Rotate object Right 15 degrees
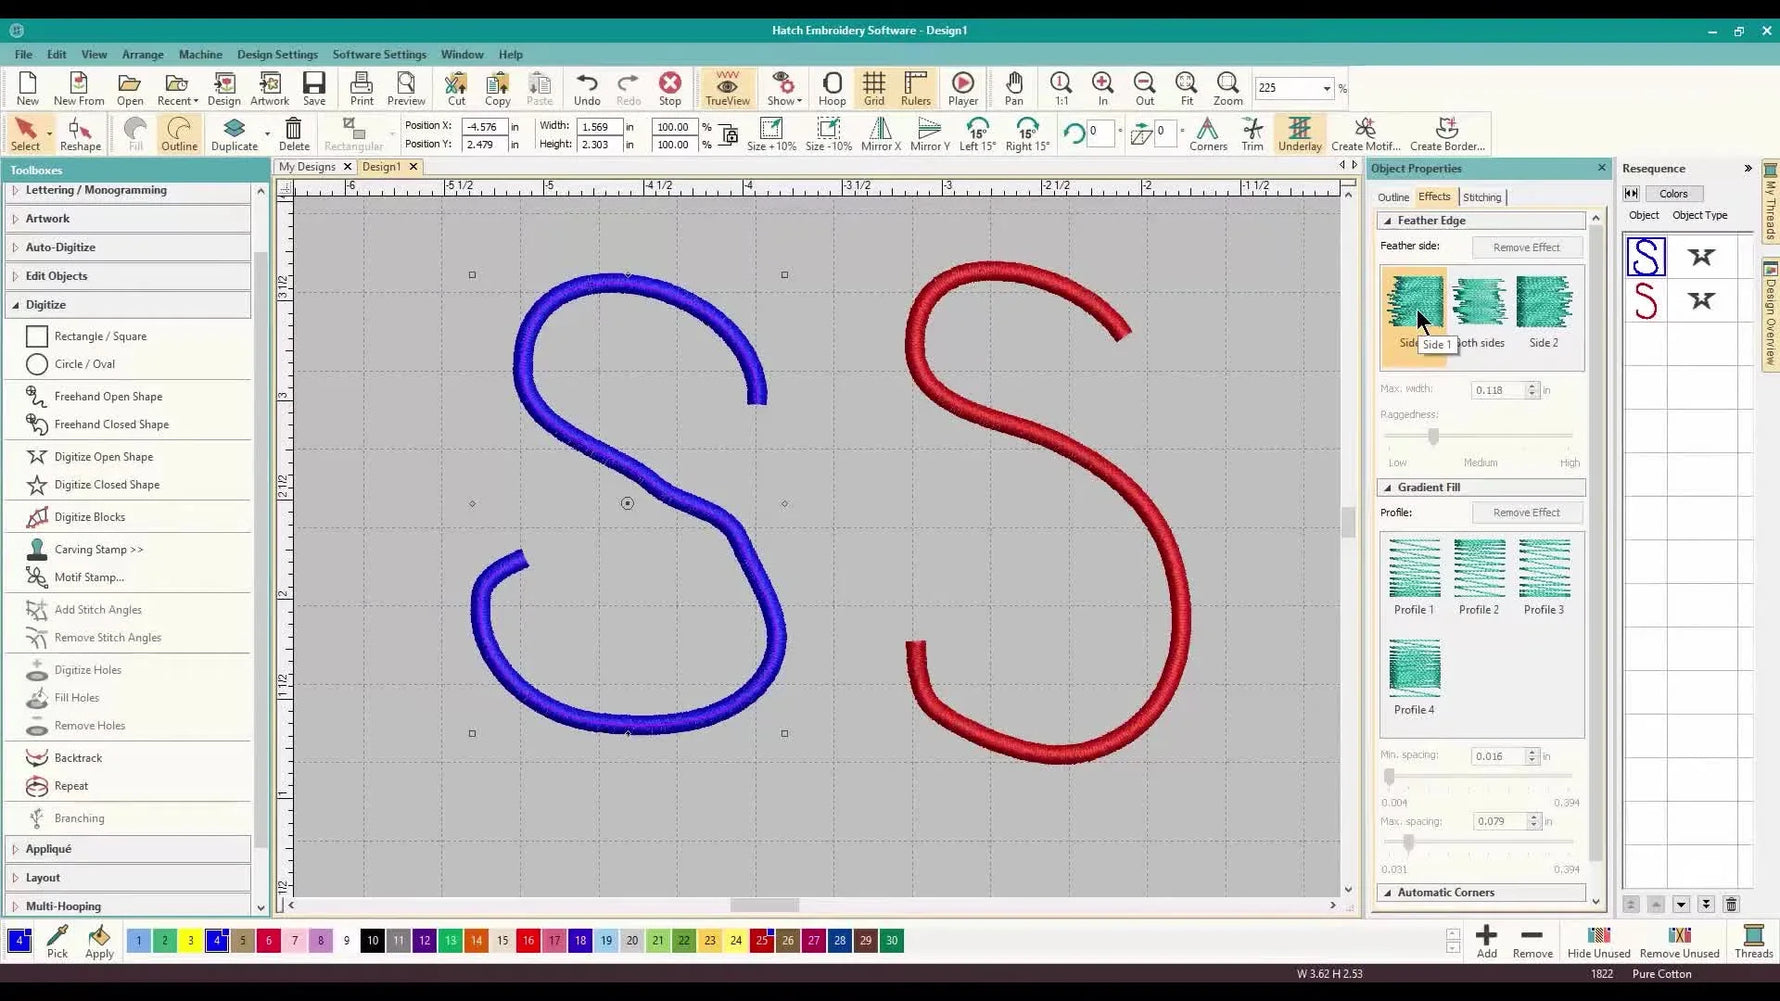The image size is (1780, 1001). pyautogui.click(x=1027, y=134)
